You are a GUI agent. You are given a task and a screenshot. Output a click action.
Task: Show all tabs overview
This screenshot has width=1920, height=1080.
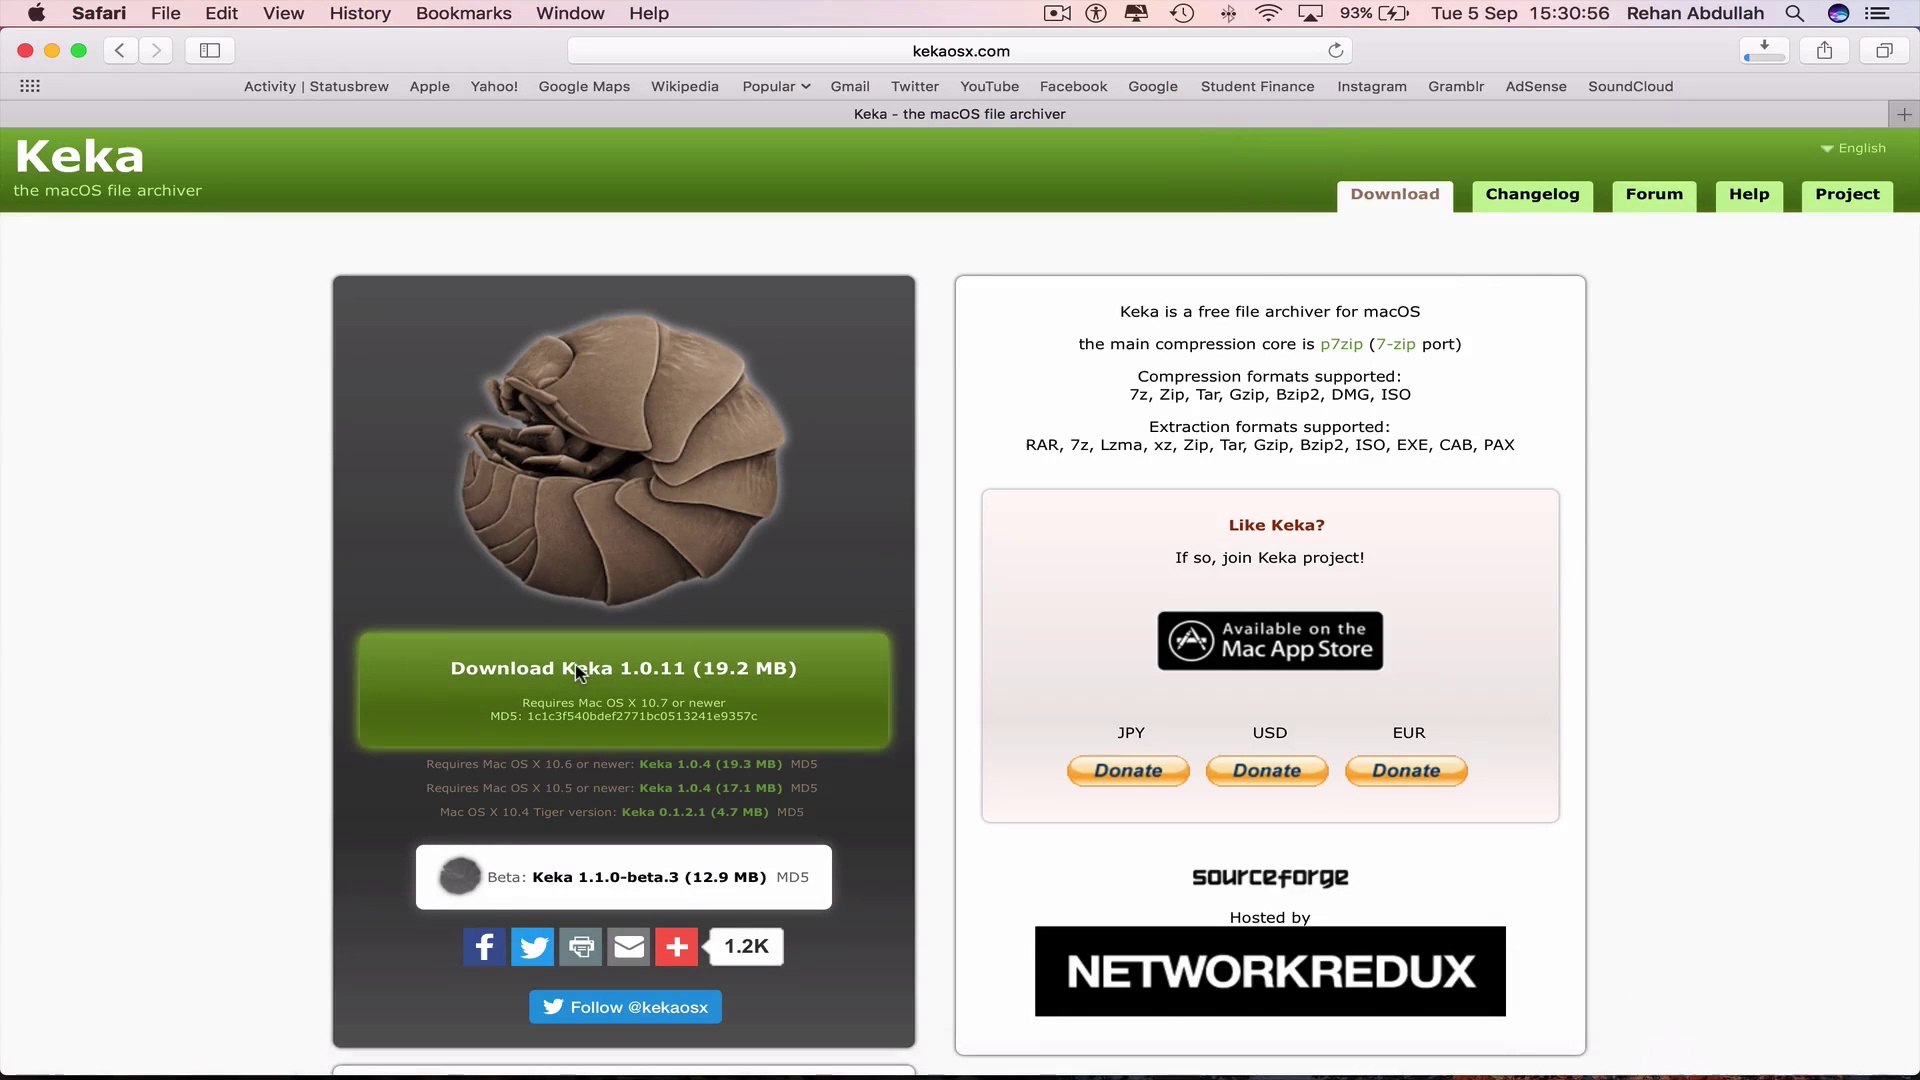click(x=1884, y=50)
